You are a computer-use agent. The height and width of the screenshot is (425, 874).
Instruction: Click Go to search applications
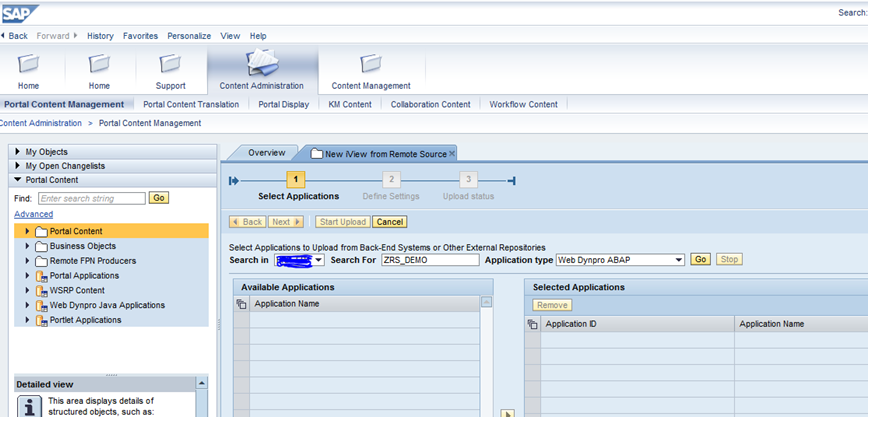[701, 259]
